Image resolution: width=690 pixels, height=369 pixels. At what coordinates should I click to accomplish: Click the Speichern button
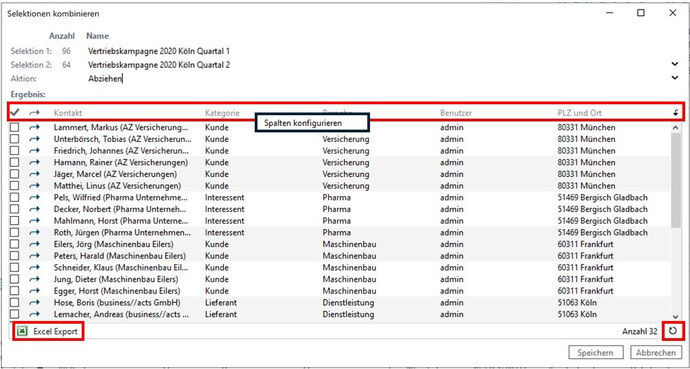coord(597,352)
